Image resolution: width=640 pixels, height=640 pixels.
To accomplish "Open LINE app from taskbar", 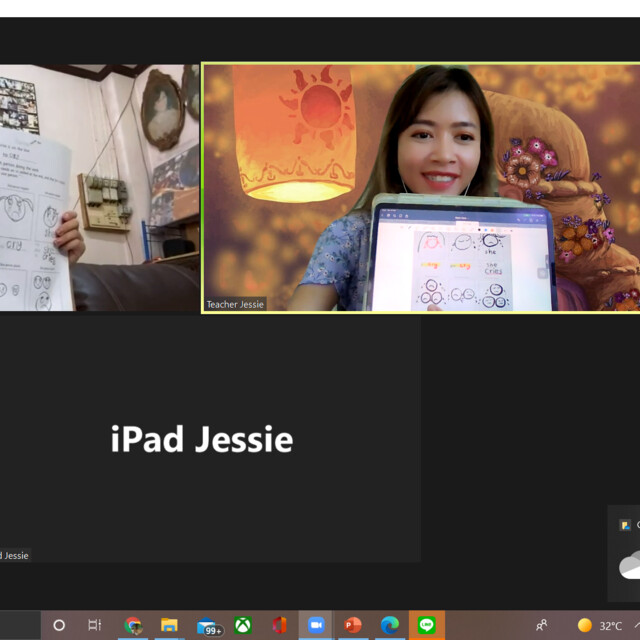I will (427, 625).
